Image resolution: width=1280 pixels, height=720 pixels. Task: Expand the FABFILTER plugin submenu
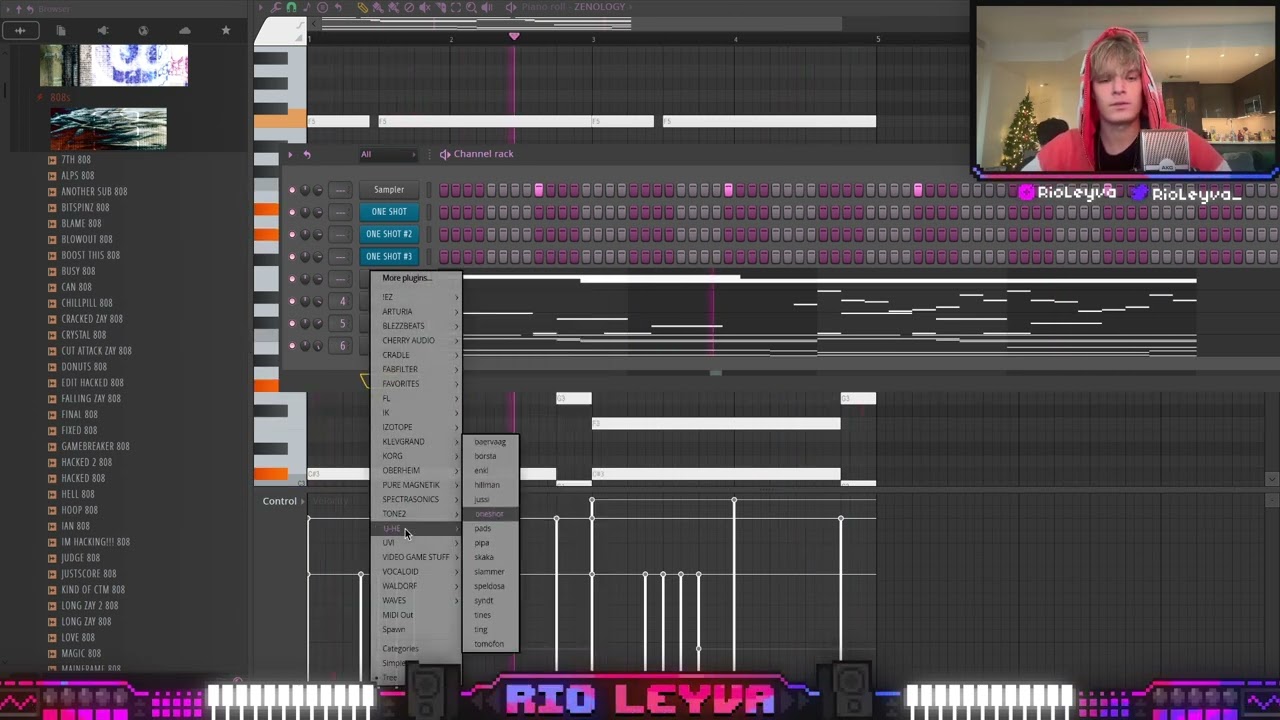pos(416,369)
